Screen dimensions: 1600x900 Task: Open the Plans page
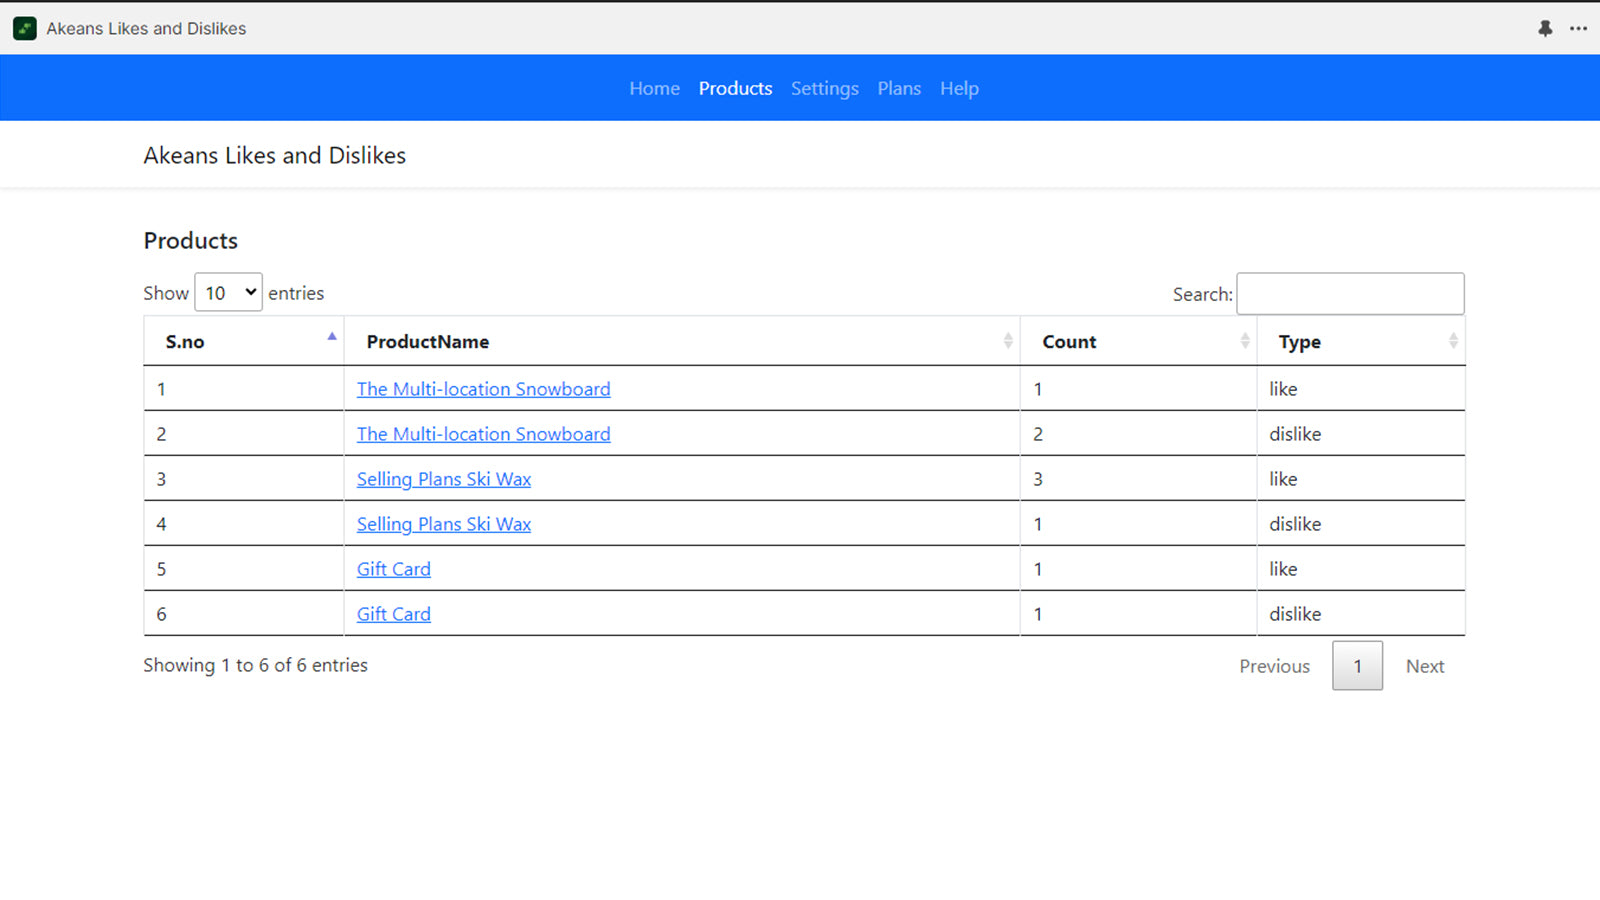899,88
